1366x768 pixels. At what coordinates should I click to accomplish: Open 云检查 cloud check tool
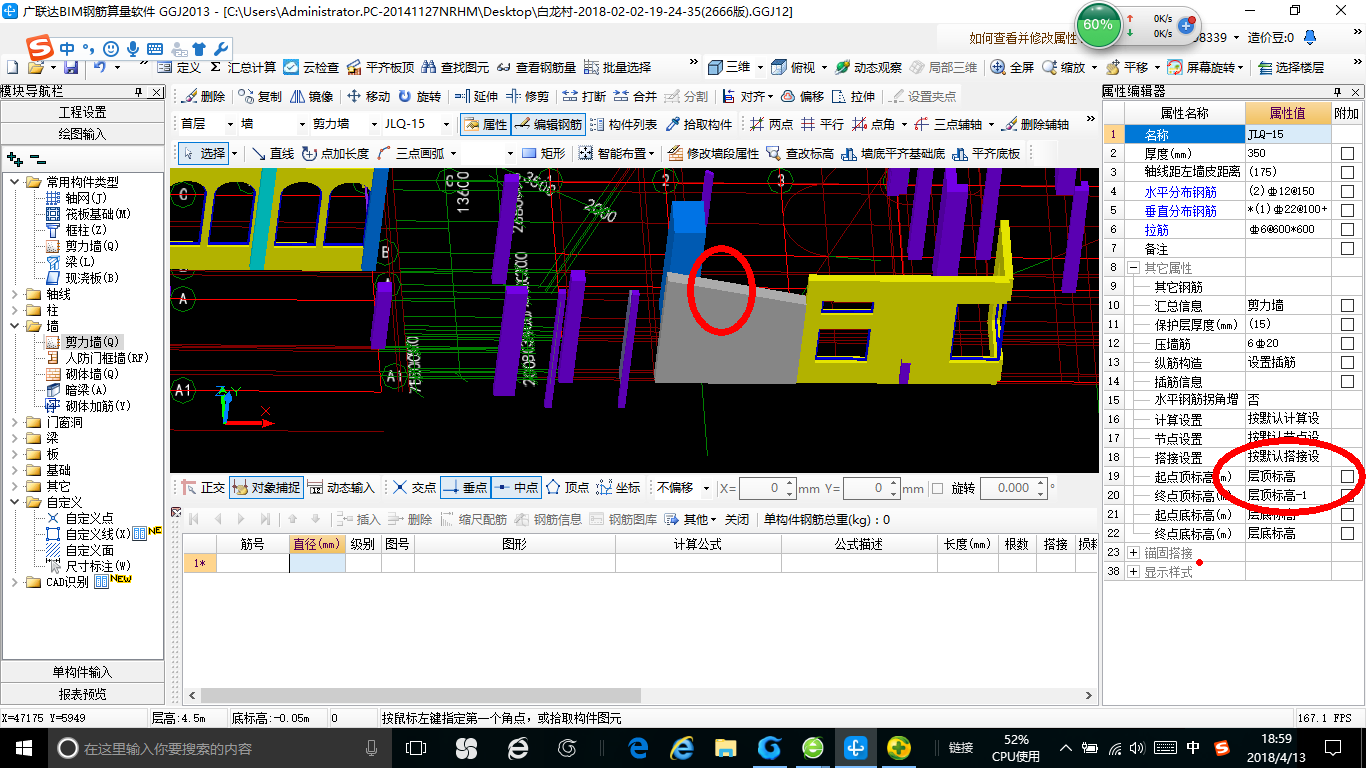311,67
